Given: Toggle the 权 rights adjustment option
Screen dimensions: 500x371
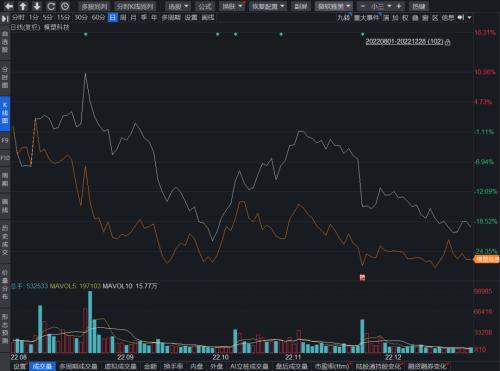Looking at the screenshot, I should (405, 18).
